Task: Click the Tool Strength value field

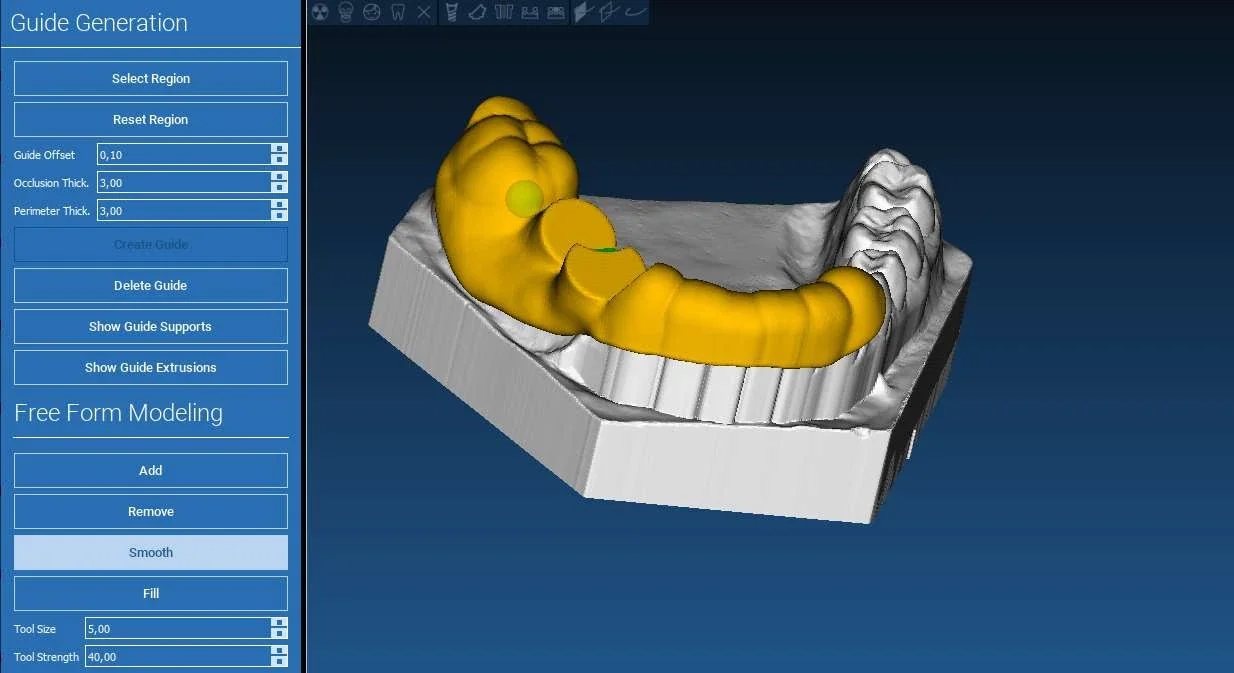Action: [x=178, y=657]
